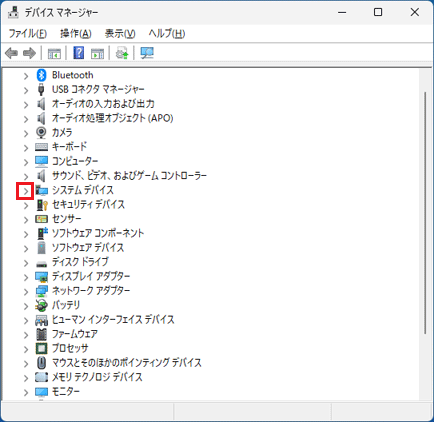Click the scan for hardware changes monitor icon
The height and width of the screenshot is (422, 434).
pyautogui.click(x=147, y=53)
